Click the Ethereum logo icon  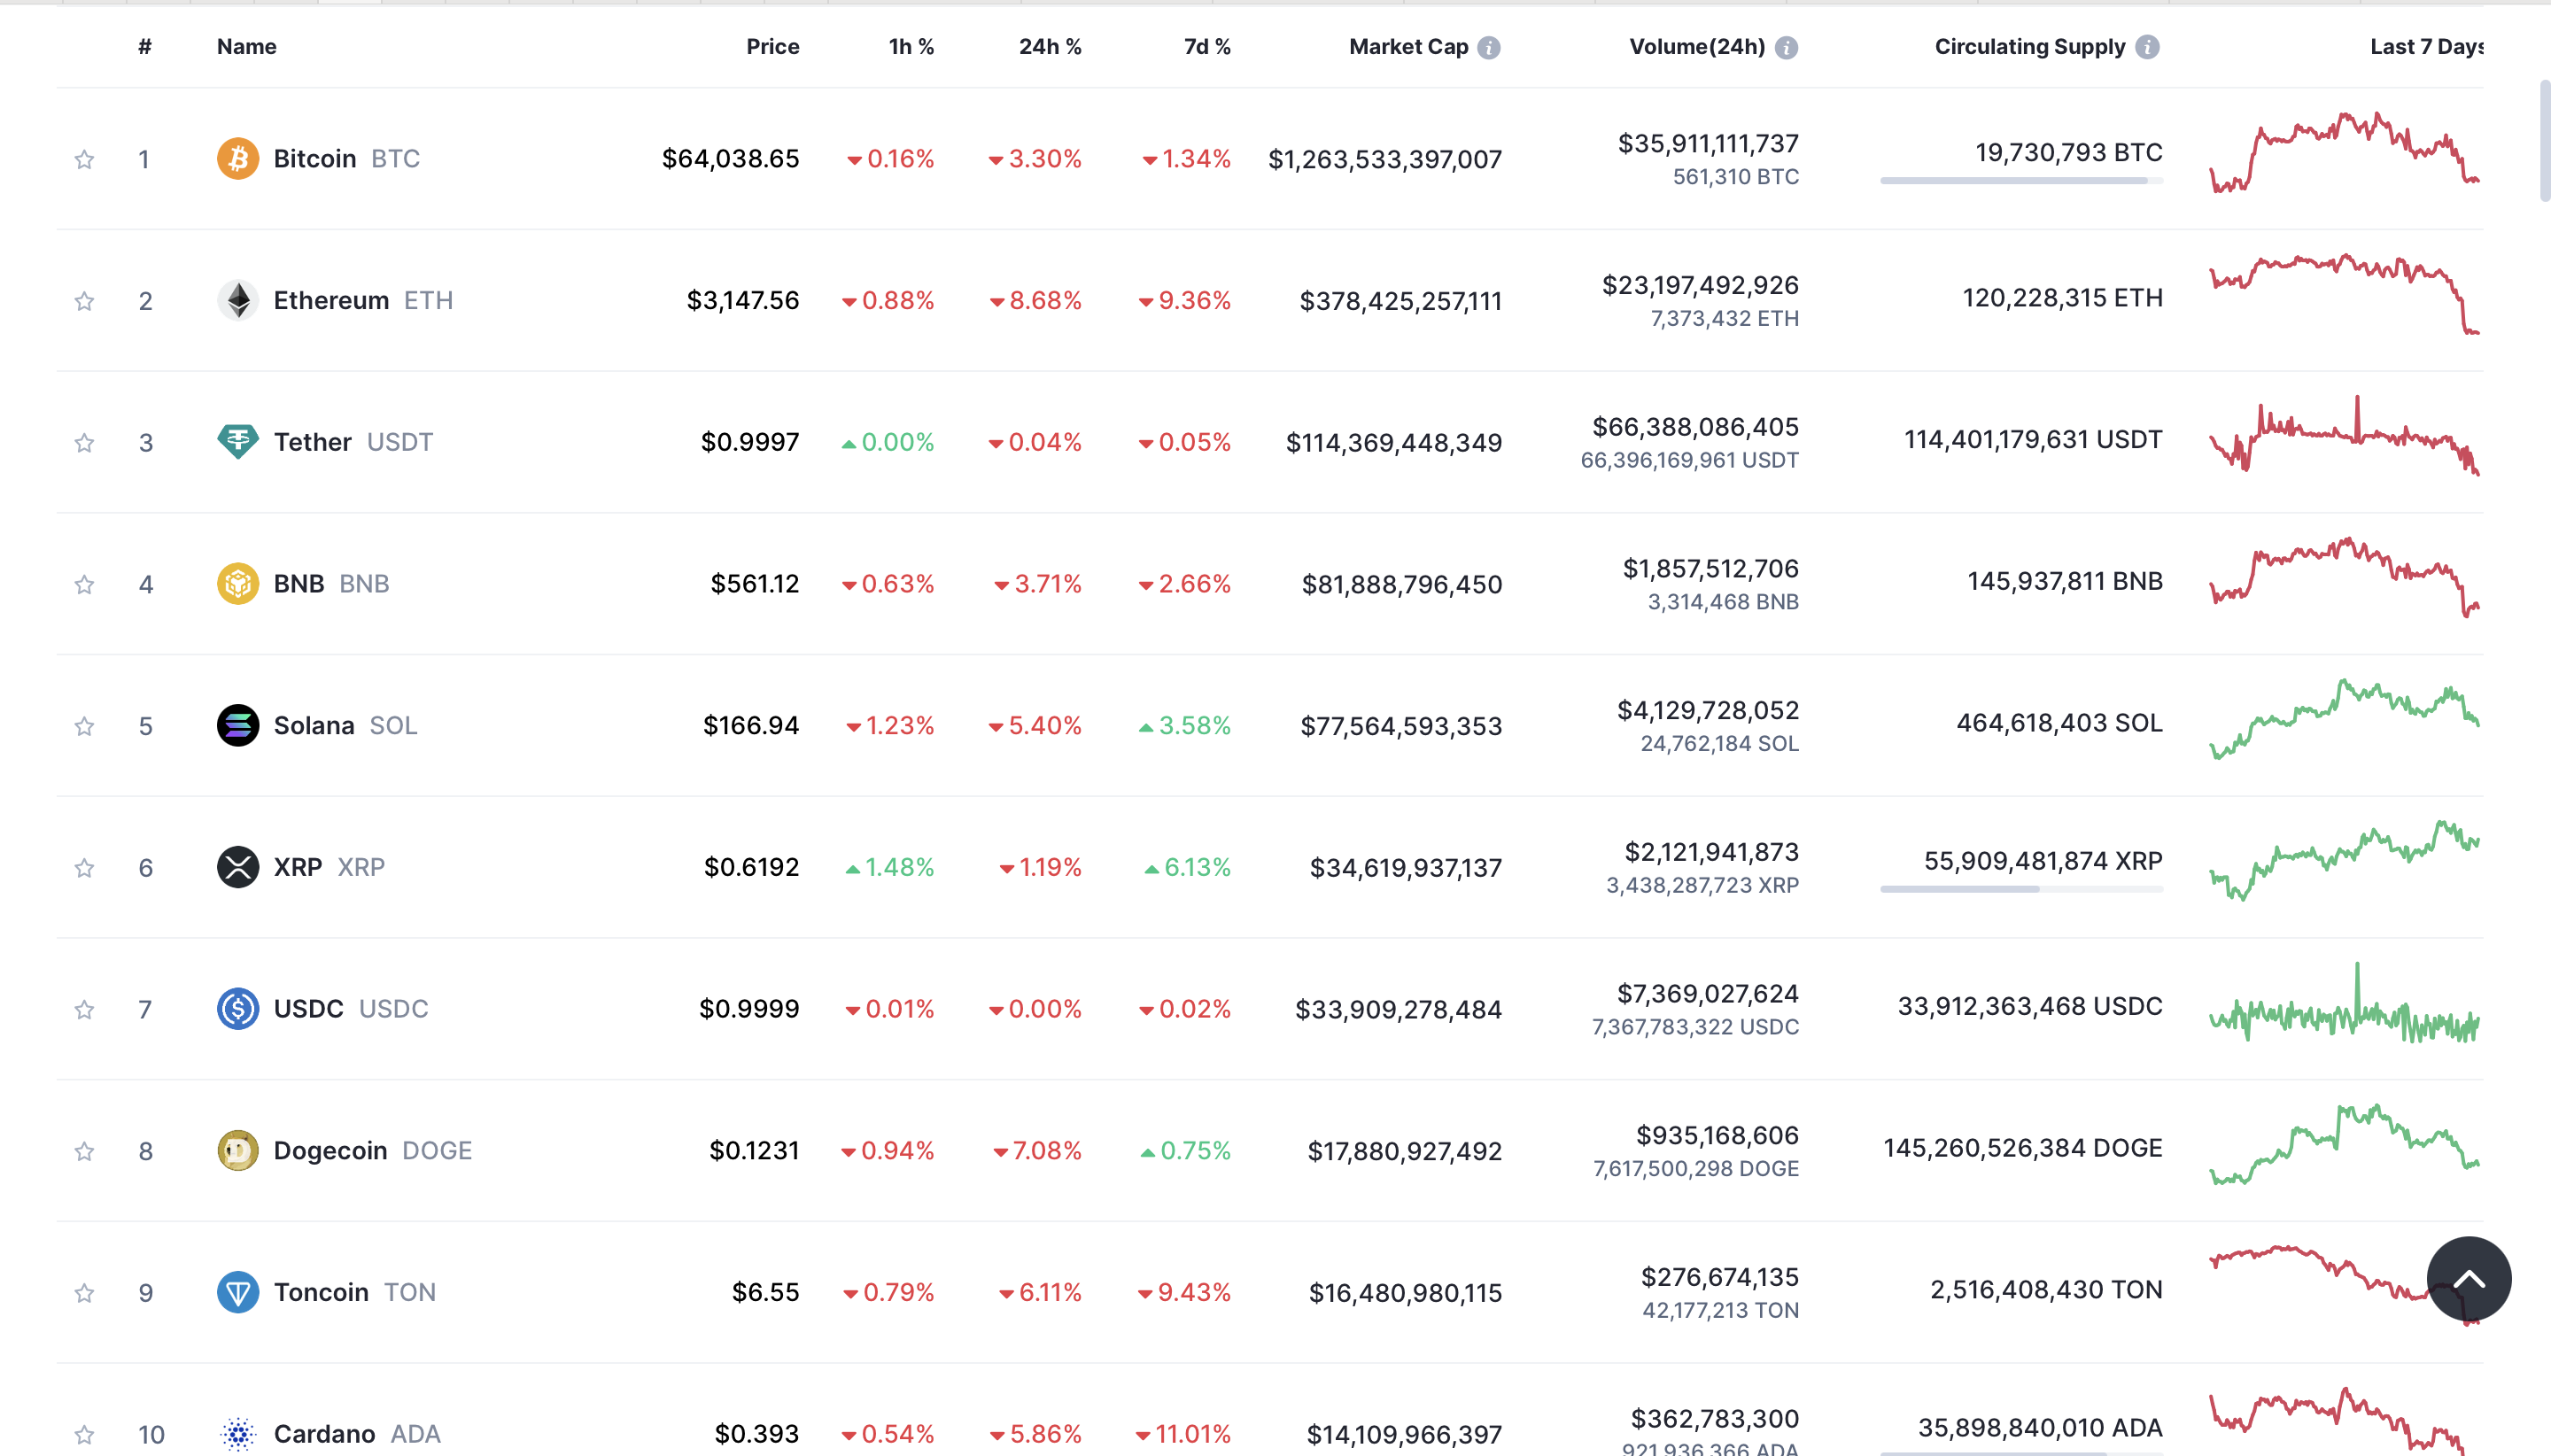click(x=237, y=301)
